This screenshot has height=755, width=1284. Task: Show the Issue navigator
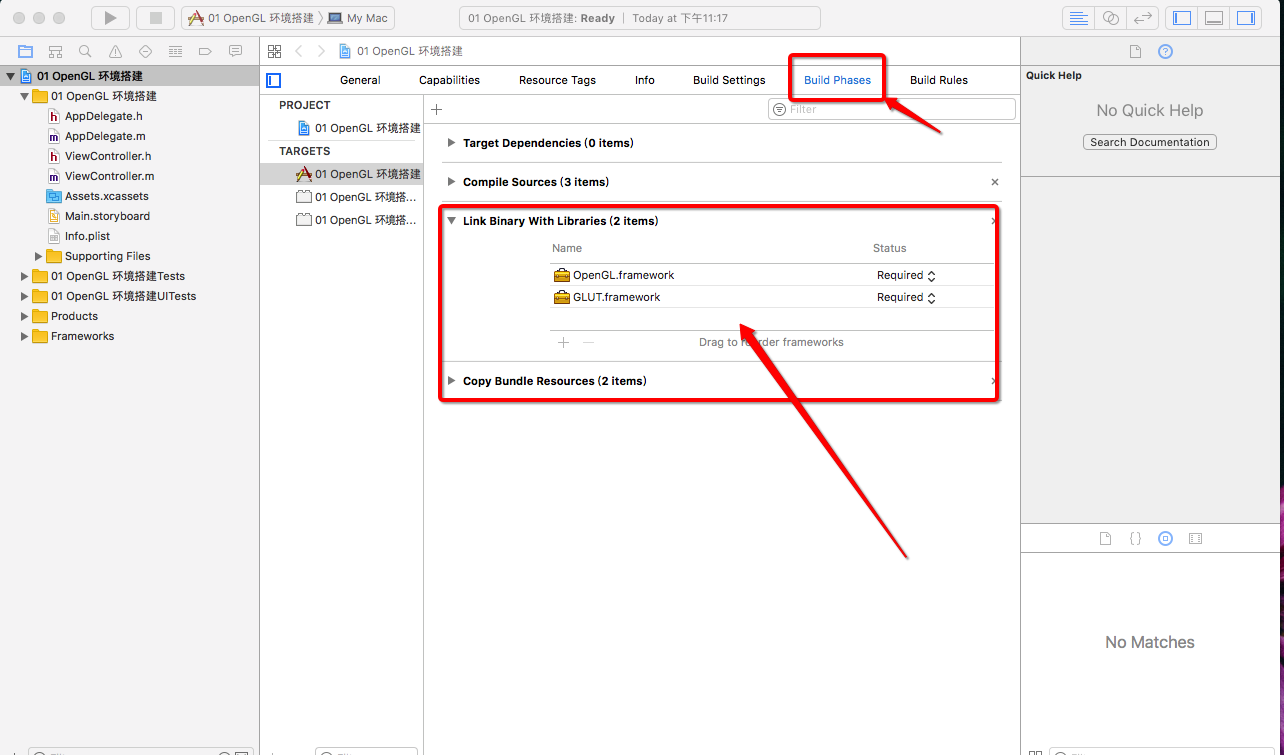[116, 51]
